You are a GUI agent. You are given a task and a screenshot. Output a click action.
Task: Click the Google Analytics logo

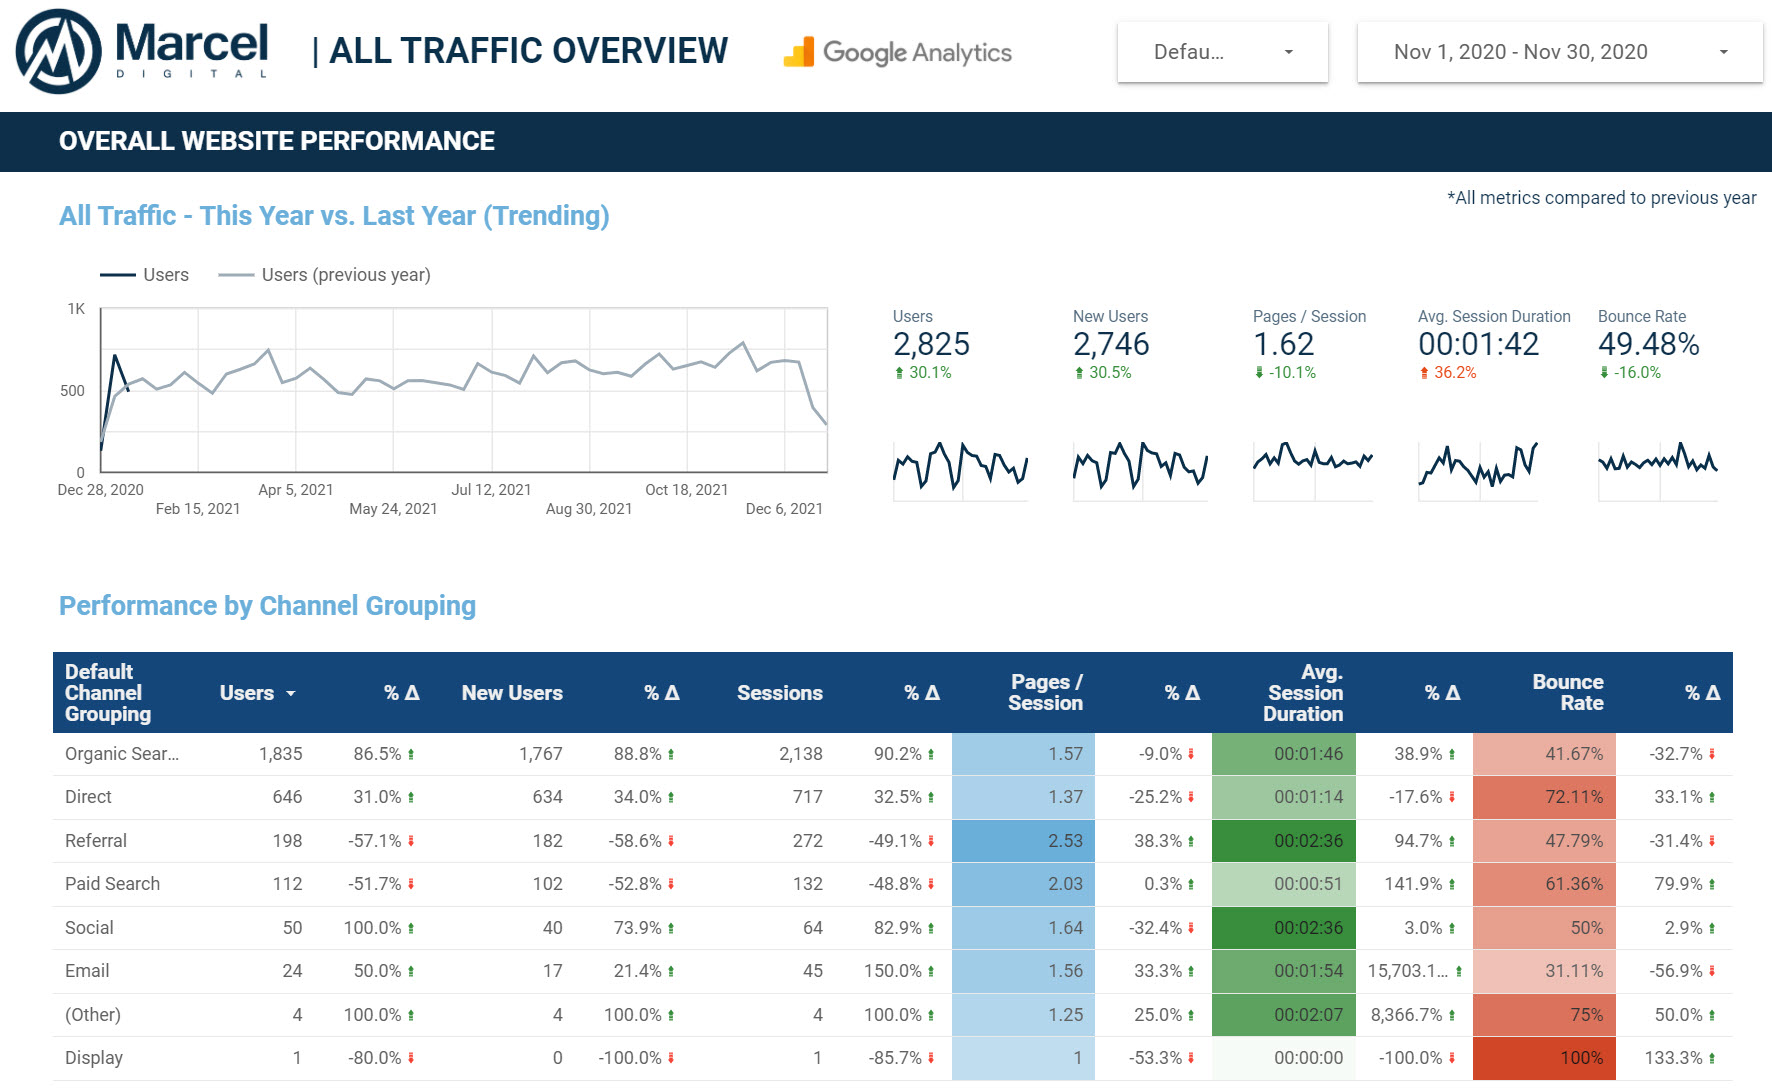(897, 52)
